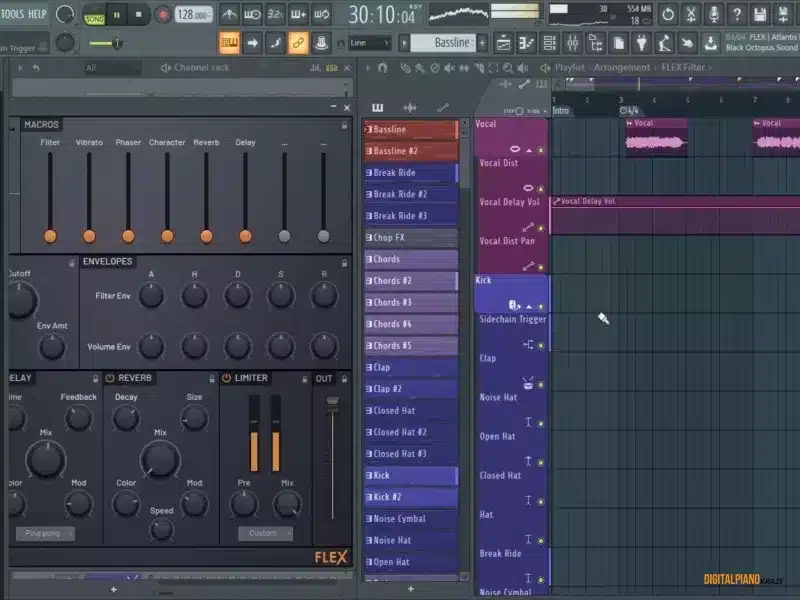Viewport: 800px width, 600px height.
Task: Click the record button in transport
Action: 161,14
